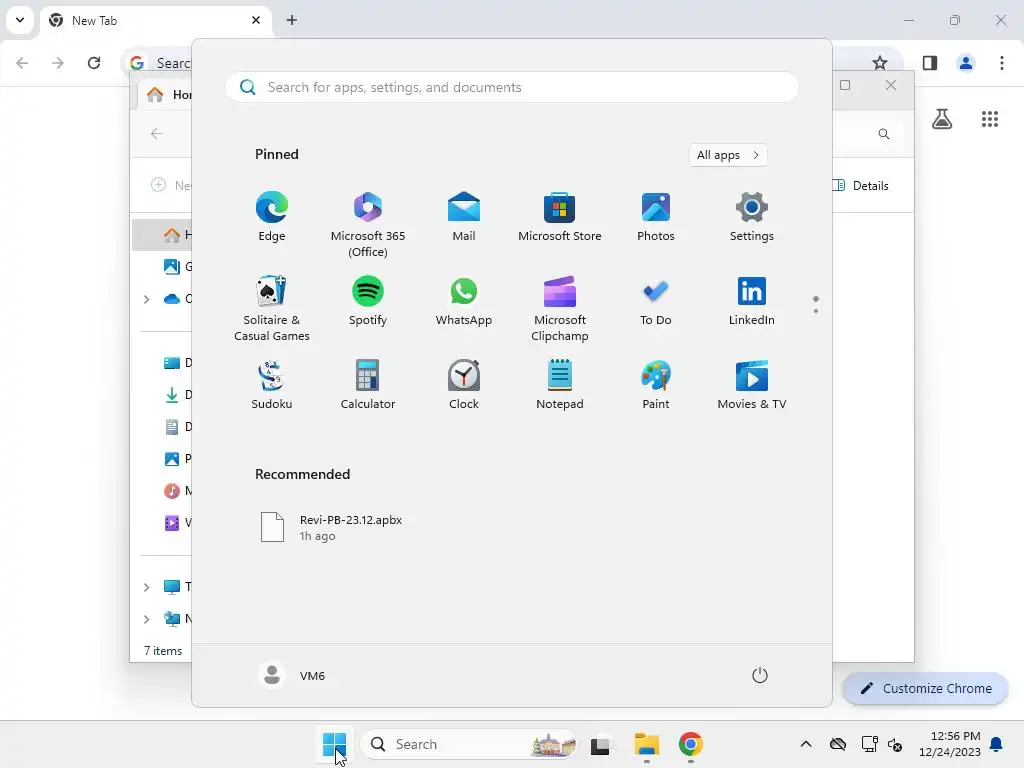Open Settings from pinned apps
Image resolution: width=1024 pixels, height=768 pixels.
(752, 217)
